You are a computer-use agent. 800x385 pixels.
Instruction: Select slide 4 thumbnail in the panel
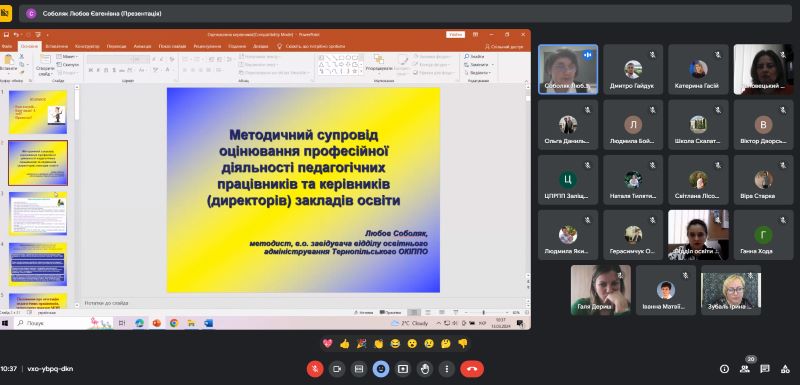(x=38, y=264)
